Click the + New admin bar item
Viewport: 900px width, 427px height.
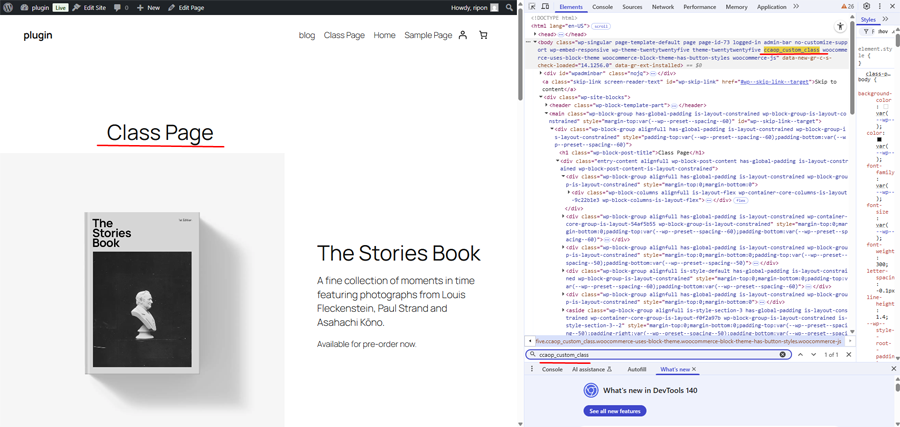coord(149,7)
